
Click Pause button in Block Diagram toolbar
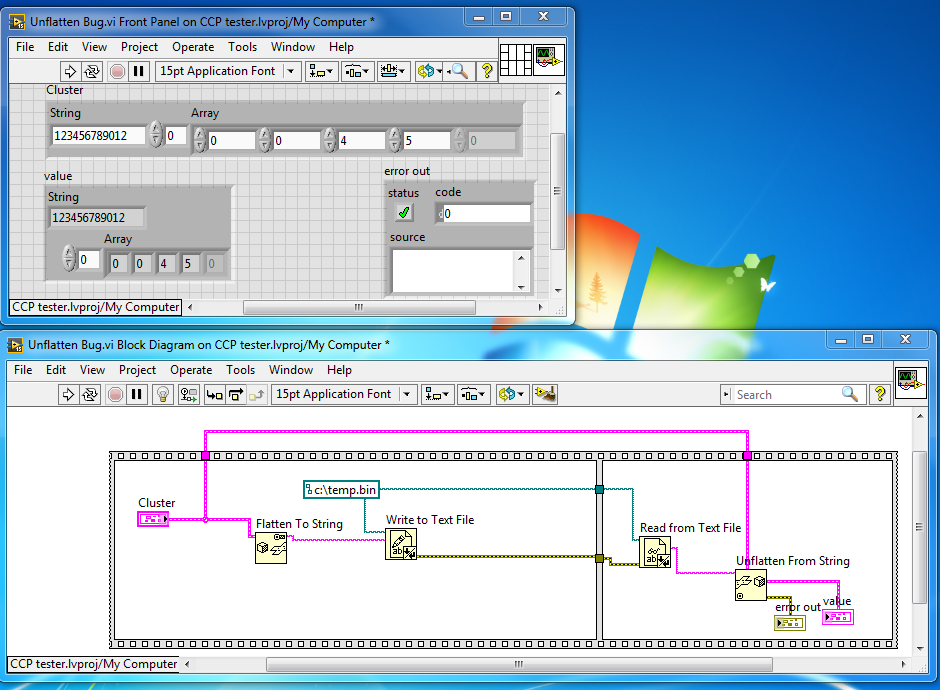click(x=137, y=394)
